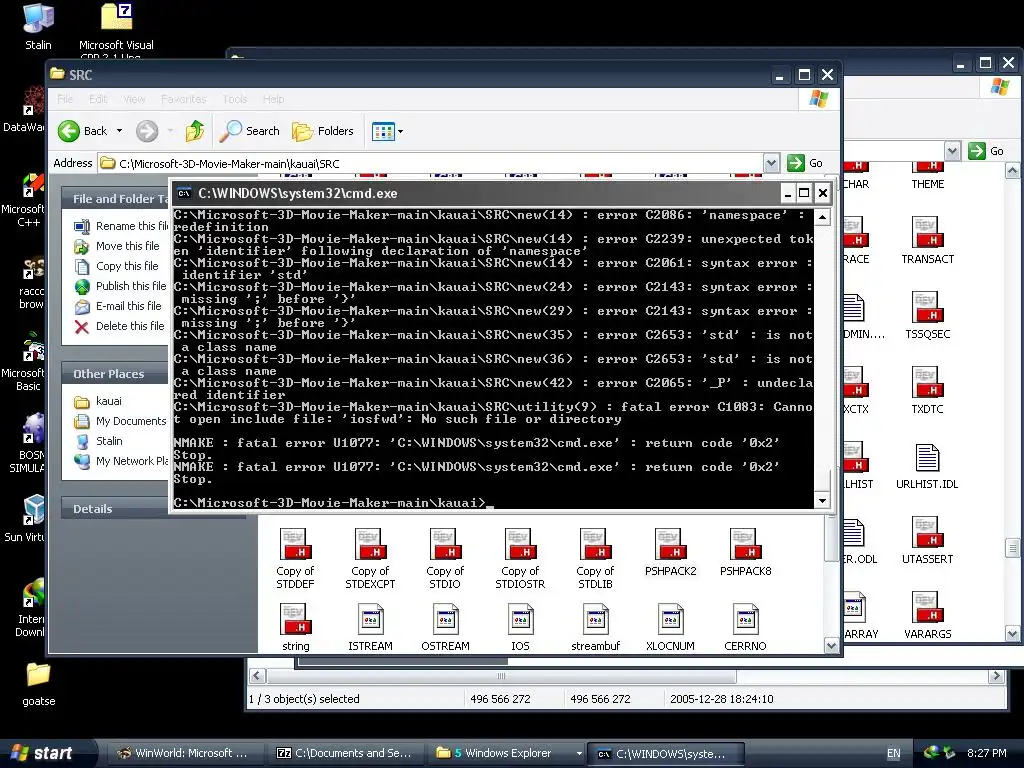This screenshot has height=768, width=1024.
Task: Expand address dropdown in back explorer window
Action: [x=952, y=152]
